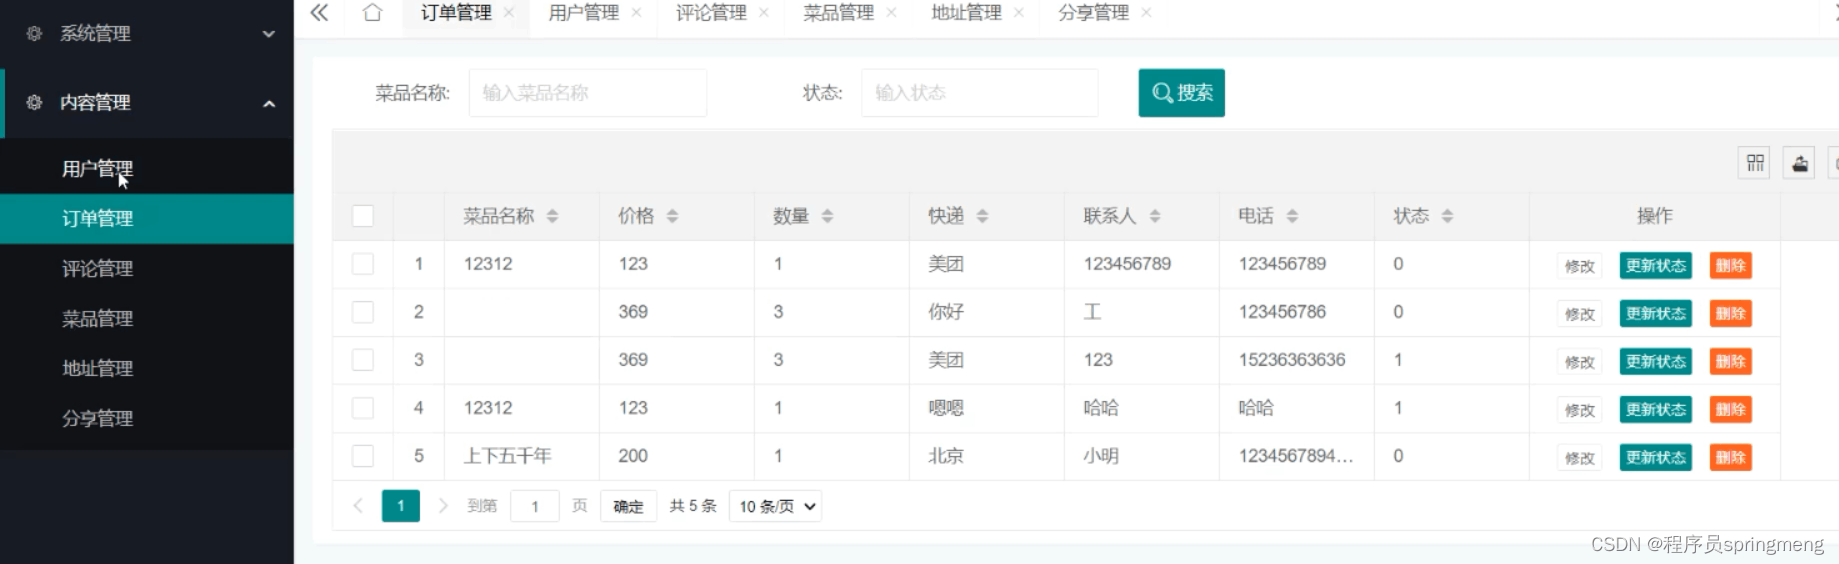Close the 用户管理 tab
The image size is (1839, 564).
636,13
